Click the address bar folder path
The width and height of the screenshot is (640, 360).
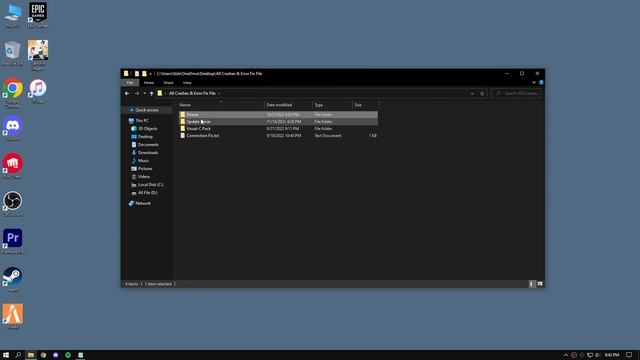tap(192, 93)
